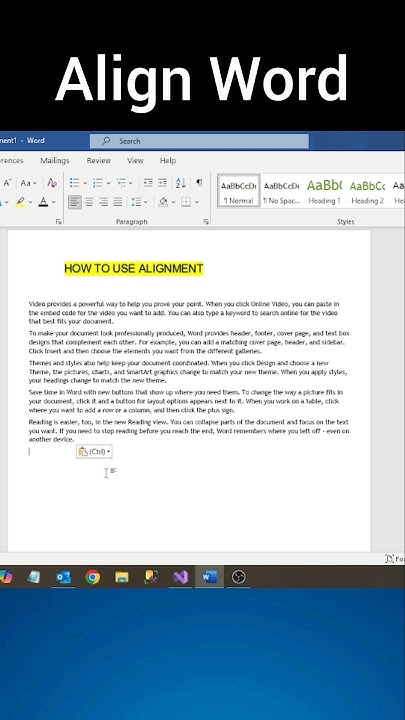Click the Bullets list icon
The image size is (405, 720).
[x=74, y=183]
